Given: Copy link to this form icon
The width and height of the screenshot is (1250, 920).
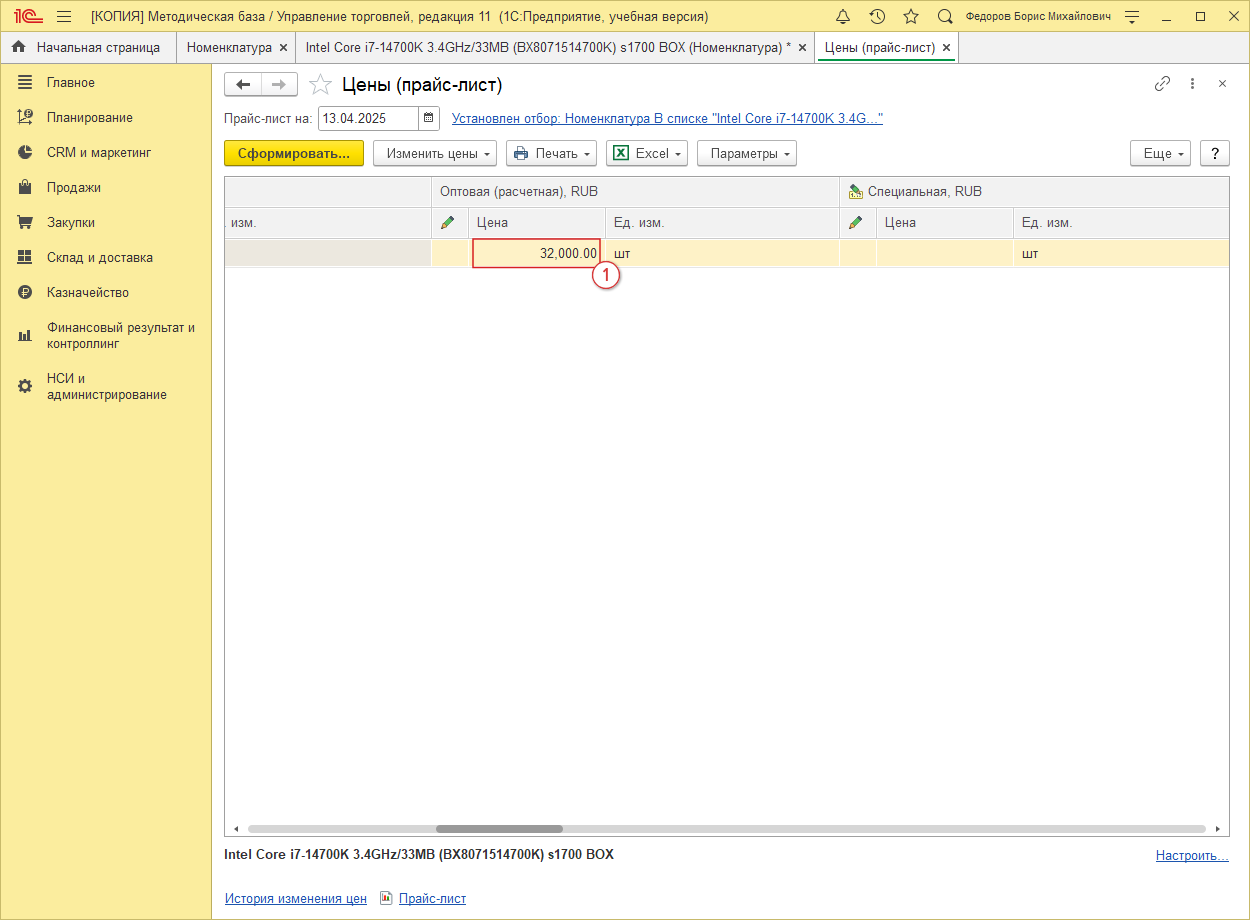Looking at the screenshot, I should click(x=1162, y=84).
